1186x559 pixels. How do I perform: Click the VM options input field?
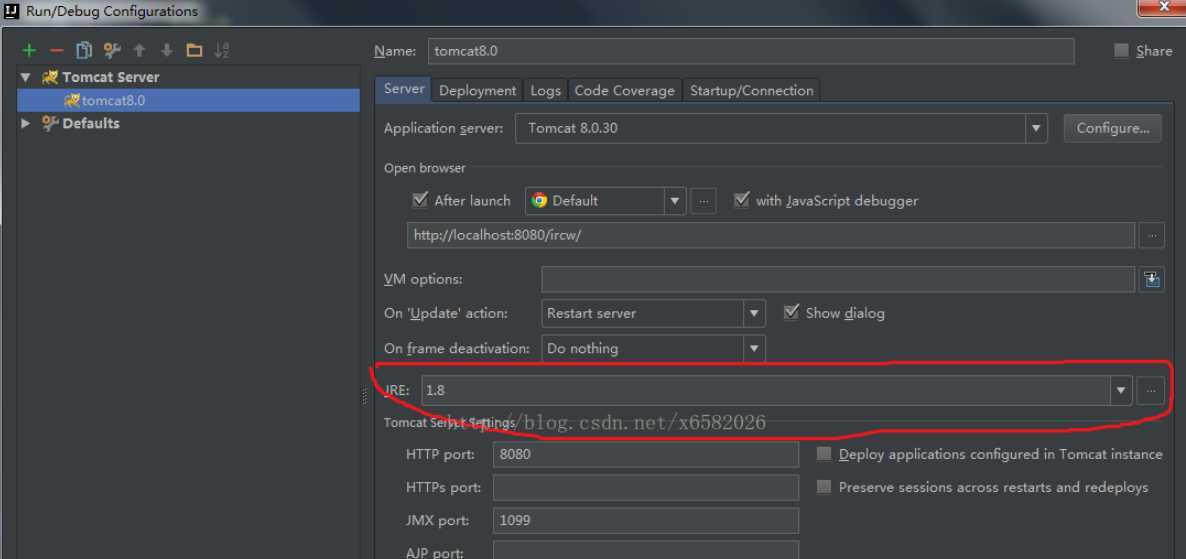tap(838, 279)
